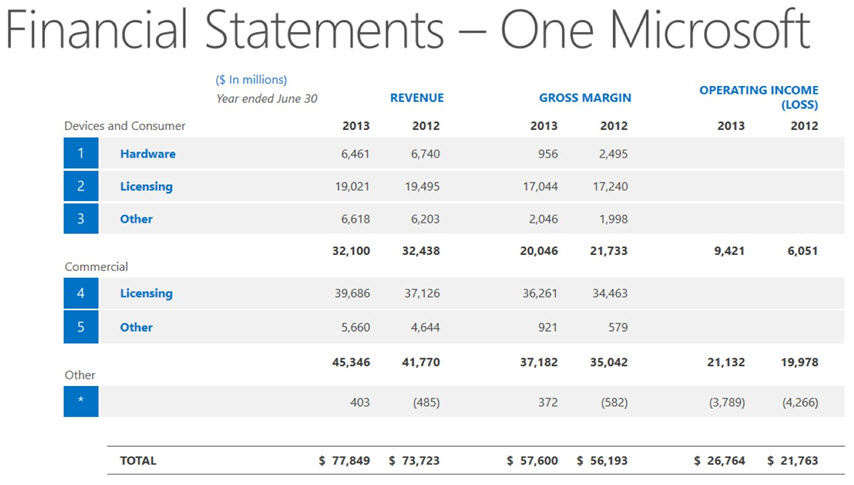Select Commercial Licensing revenue 39,686

coord(352,293)
